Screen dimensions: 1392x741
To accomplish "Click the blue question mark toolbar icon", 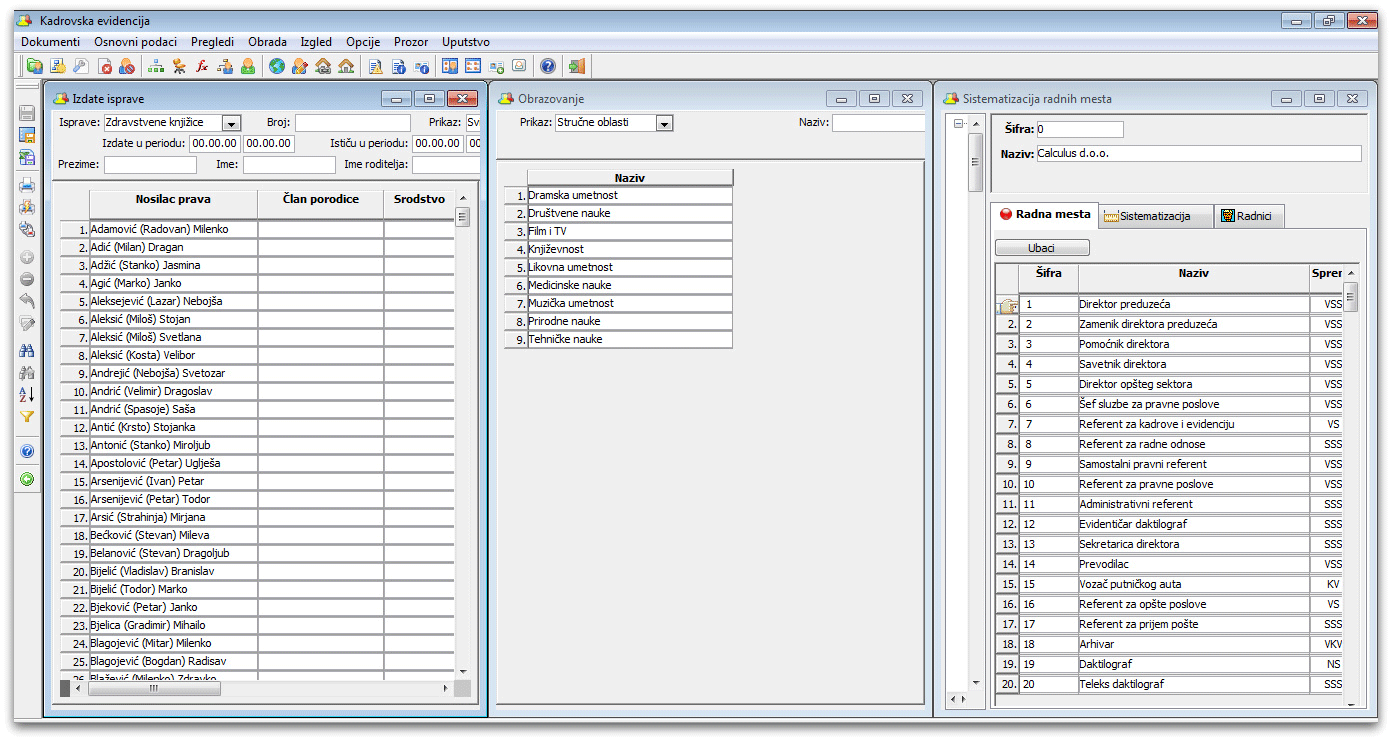I will point(548,67).
